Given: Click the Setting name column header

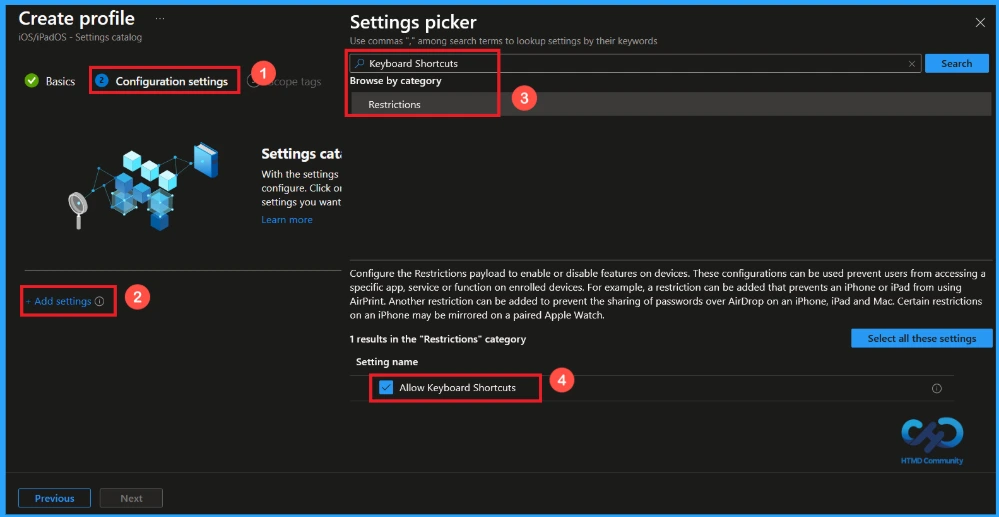Looking at the screenshot, I should [387, 362].
